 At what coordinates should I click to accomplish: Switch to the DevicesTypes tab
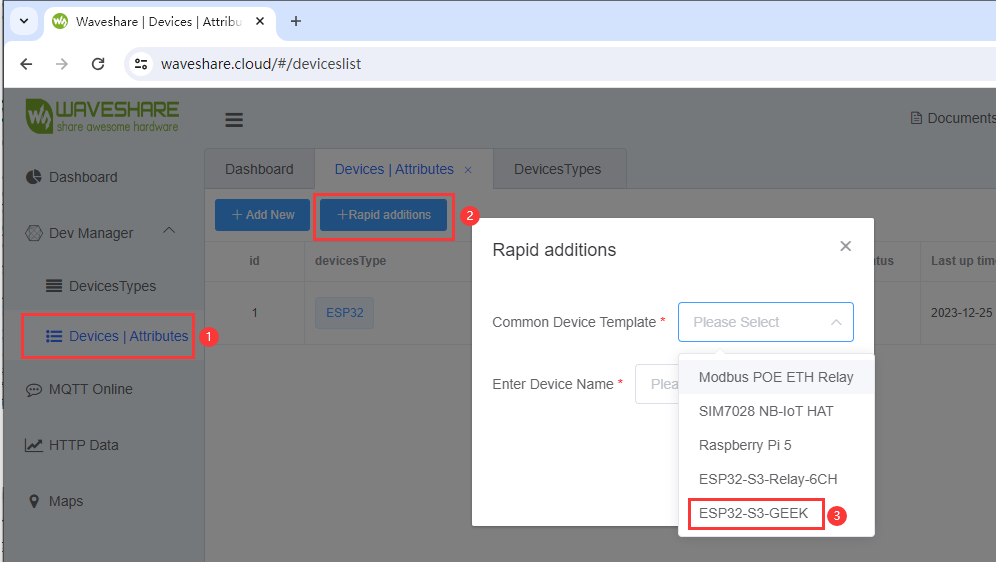coord(558,169)
